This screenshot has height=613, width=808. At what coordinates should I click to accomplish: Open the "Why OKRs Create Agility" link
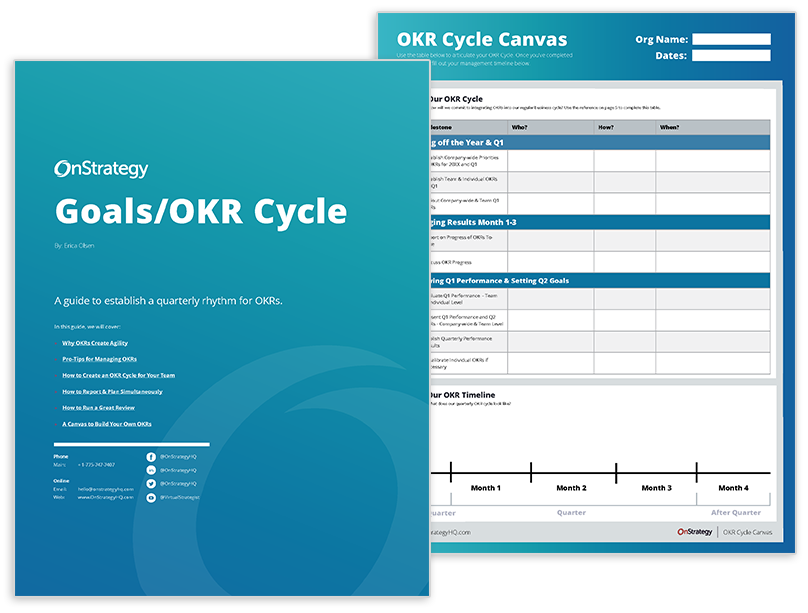pyautogui.click(x=95, y=343)
